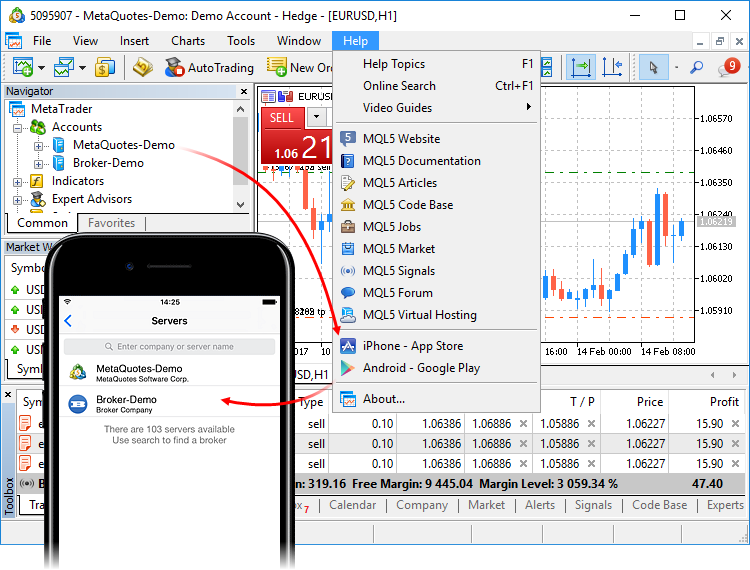Toggle the chart shift button
This screenshot has width=750, height=570.
pos(613,67)
